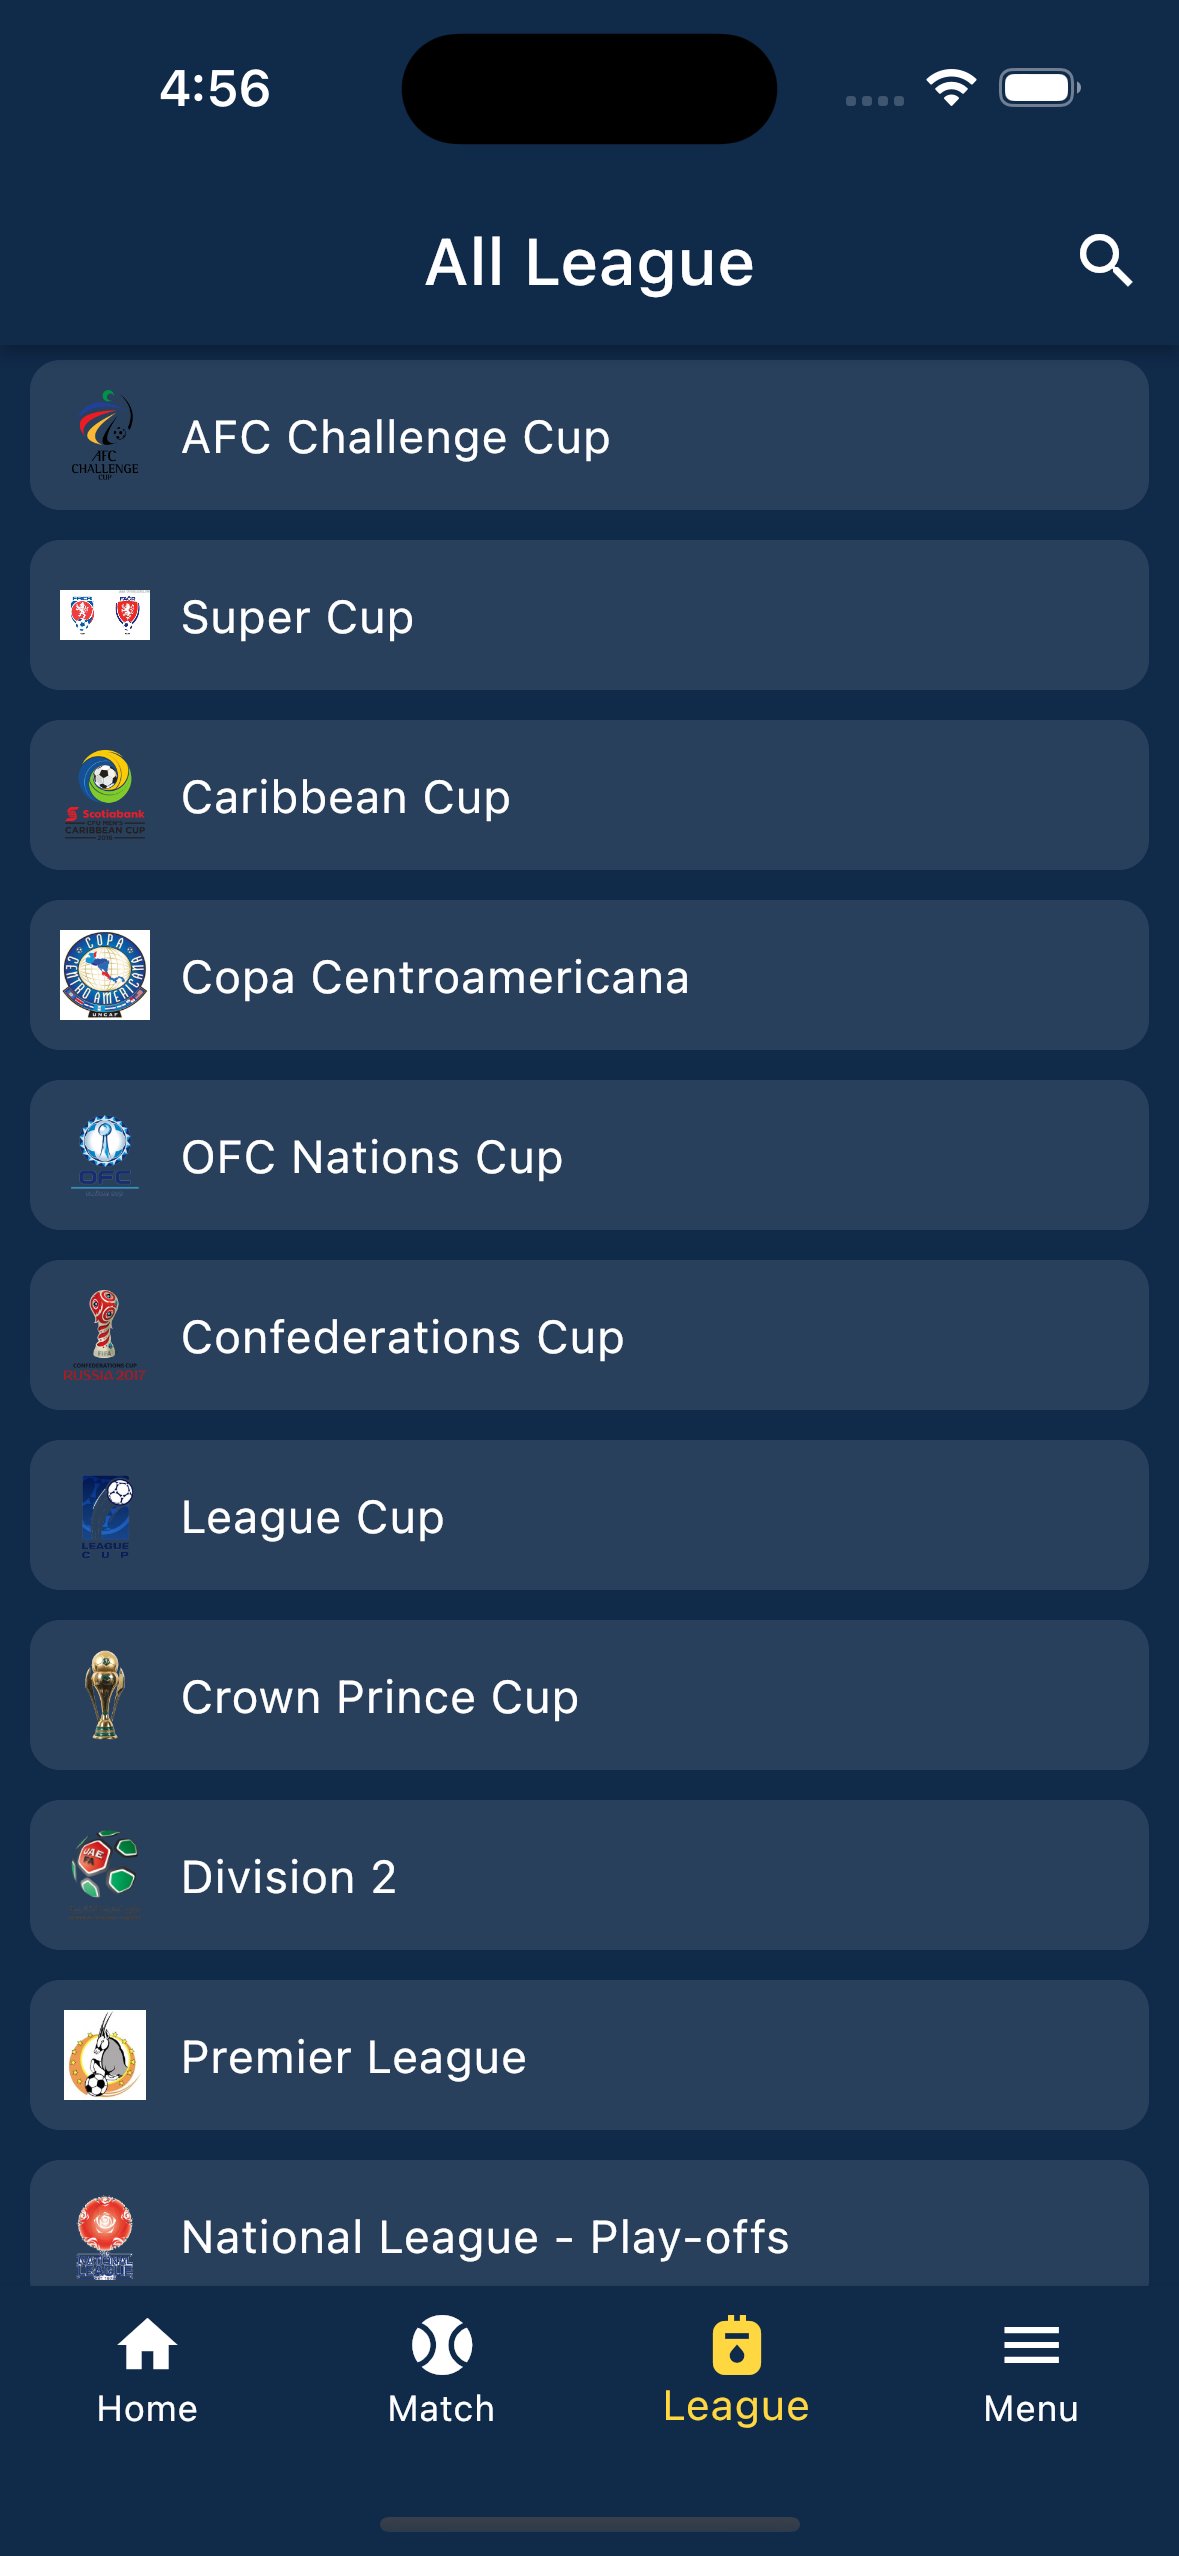The image size is (1179, 2556).
Task: Open the hamburger Menu tab
Action: (1031, 2370)
